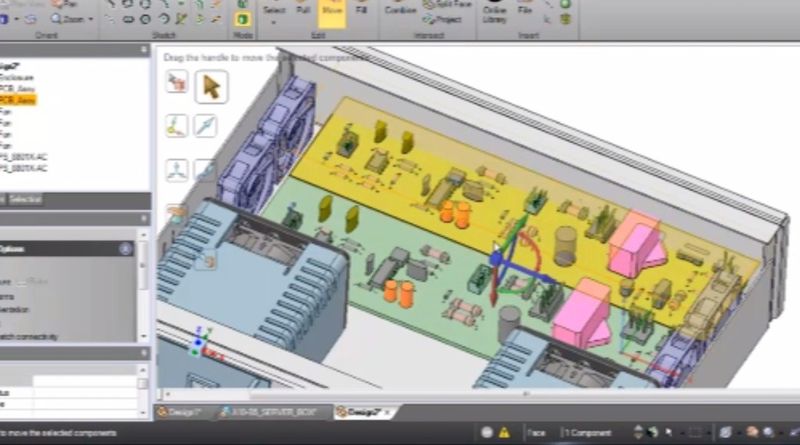Click the Project tool in Intersect group
The height and width of the screenshot is (445, 800).
click(x=442, y=19)
